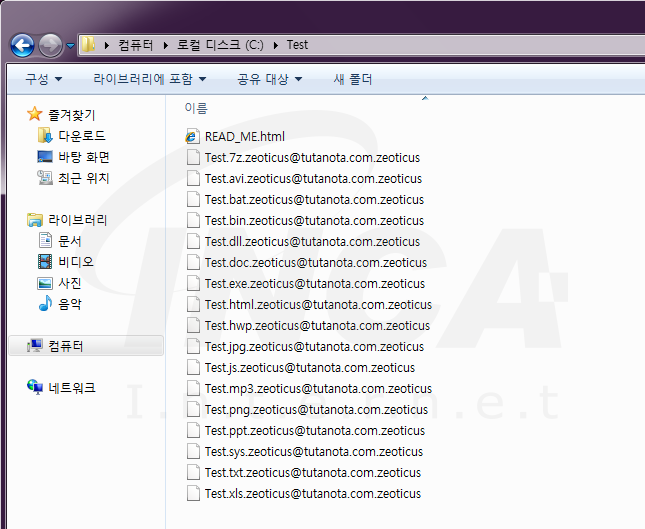Click the 문서 library icon
The image size is (645, 529).
pyautogui.click(x=45, y=240)
